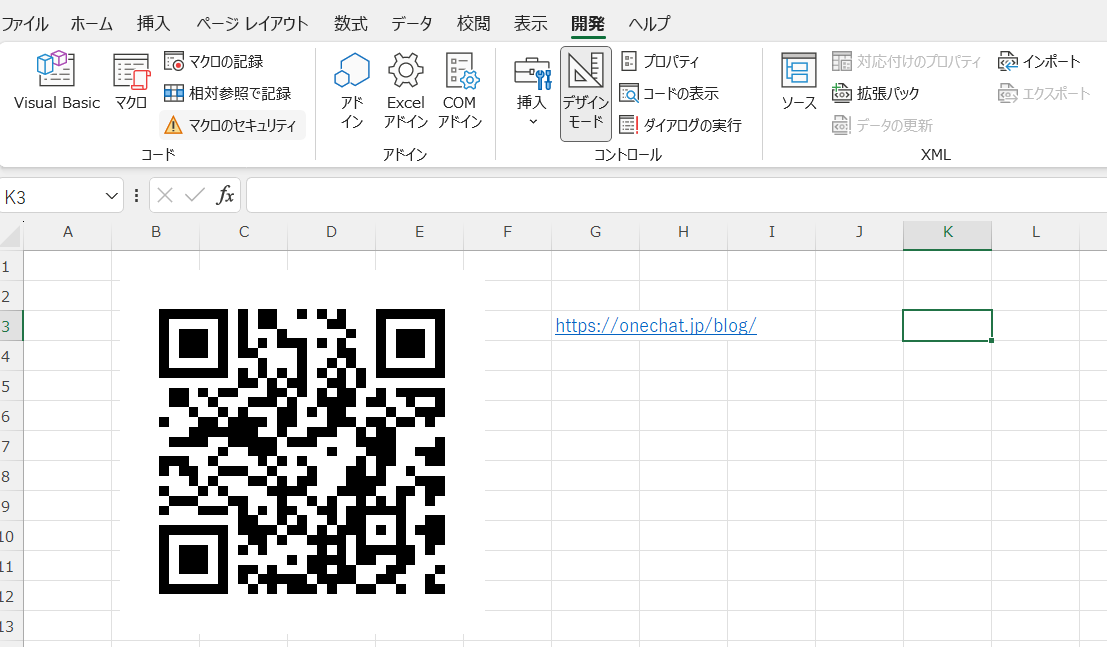
Task: Toggle デザイン モード off
Action: (585, 94)
